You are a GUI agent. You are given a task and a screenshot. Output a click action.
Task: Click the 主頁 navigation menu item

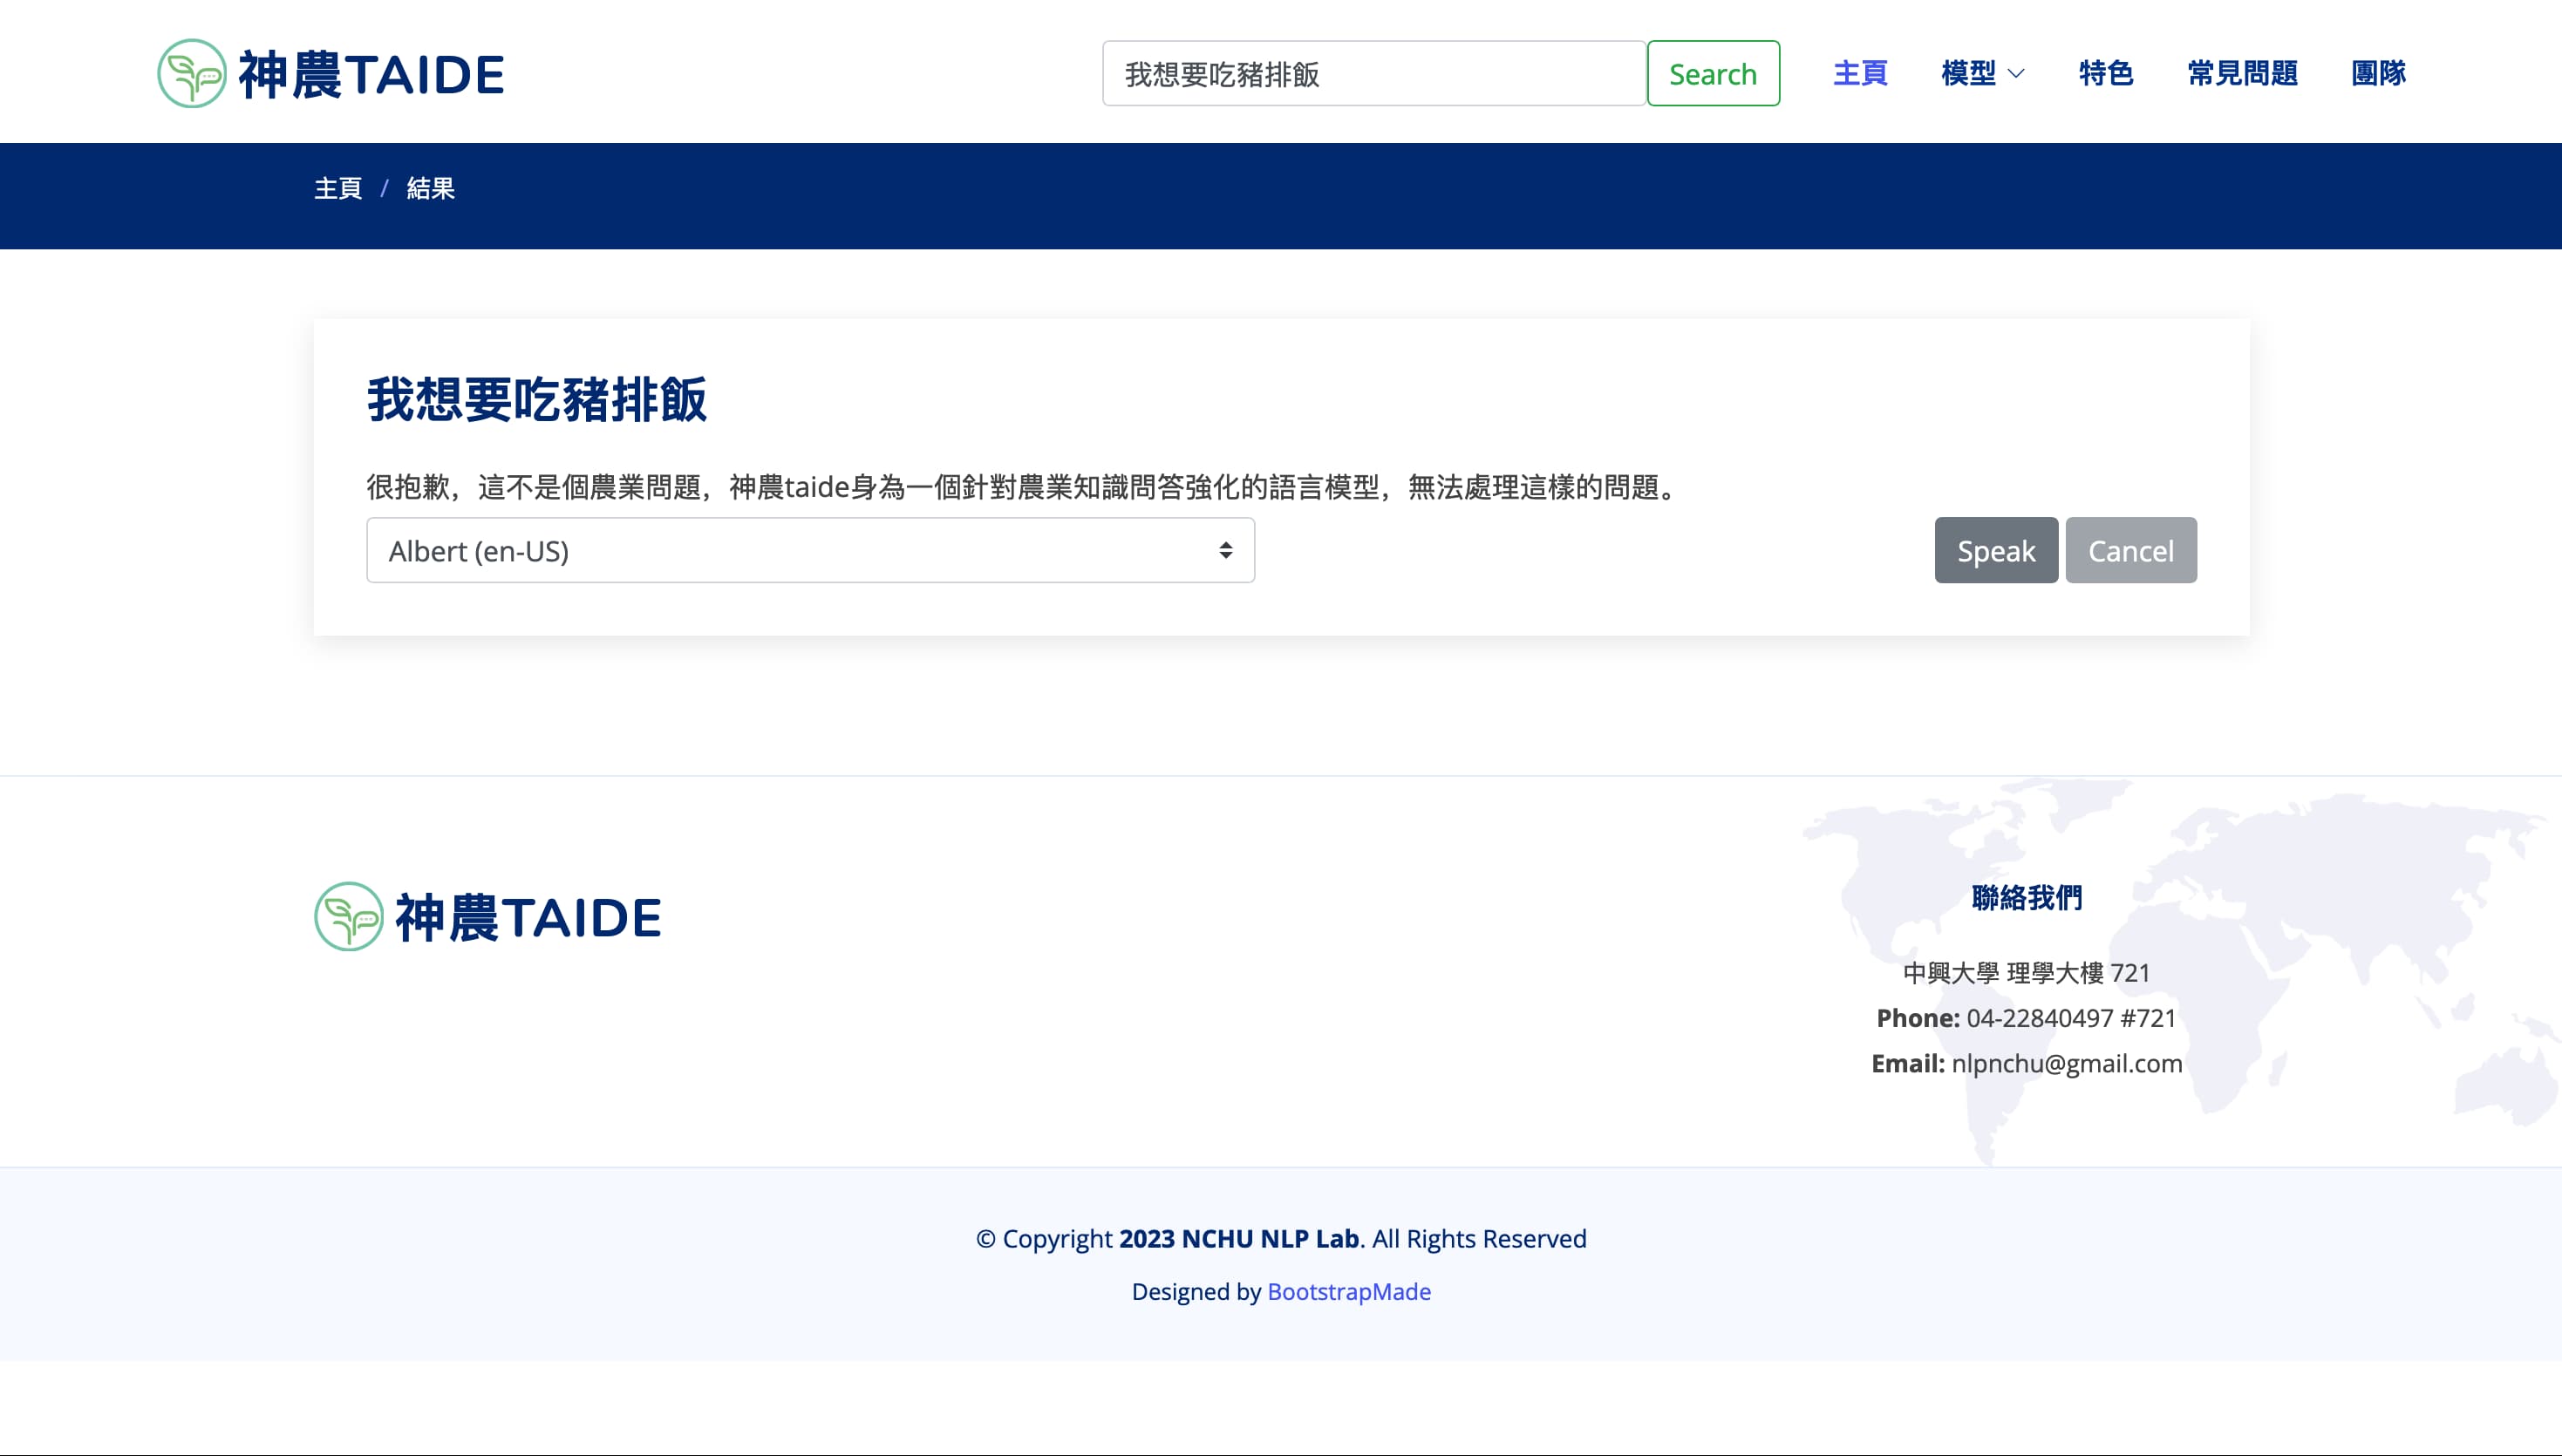tap(1862, 72)
